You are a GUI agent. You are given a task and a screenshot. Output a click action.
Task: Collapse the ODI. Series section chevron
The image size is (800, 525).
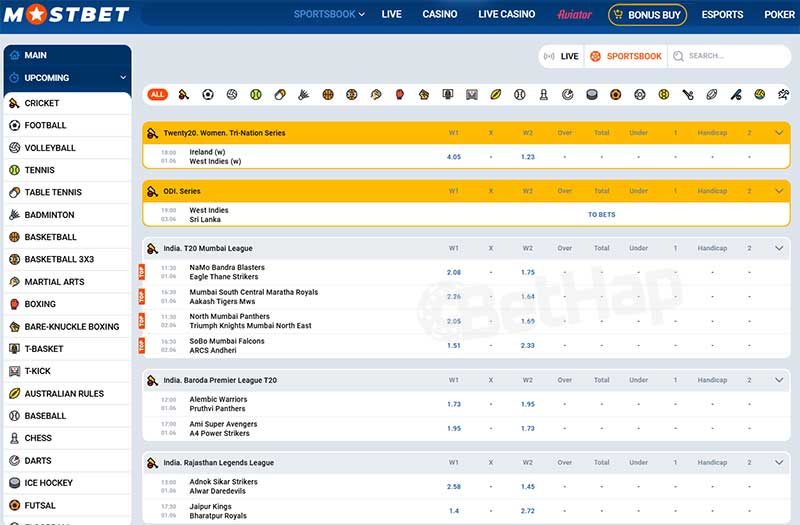pos(779,191)
